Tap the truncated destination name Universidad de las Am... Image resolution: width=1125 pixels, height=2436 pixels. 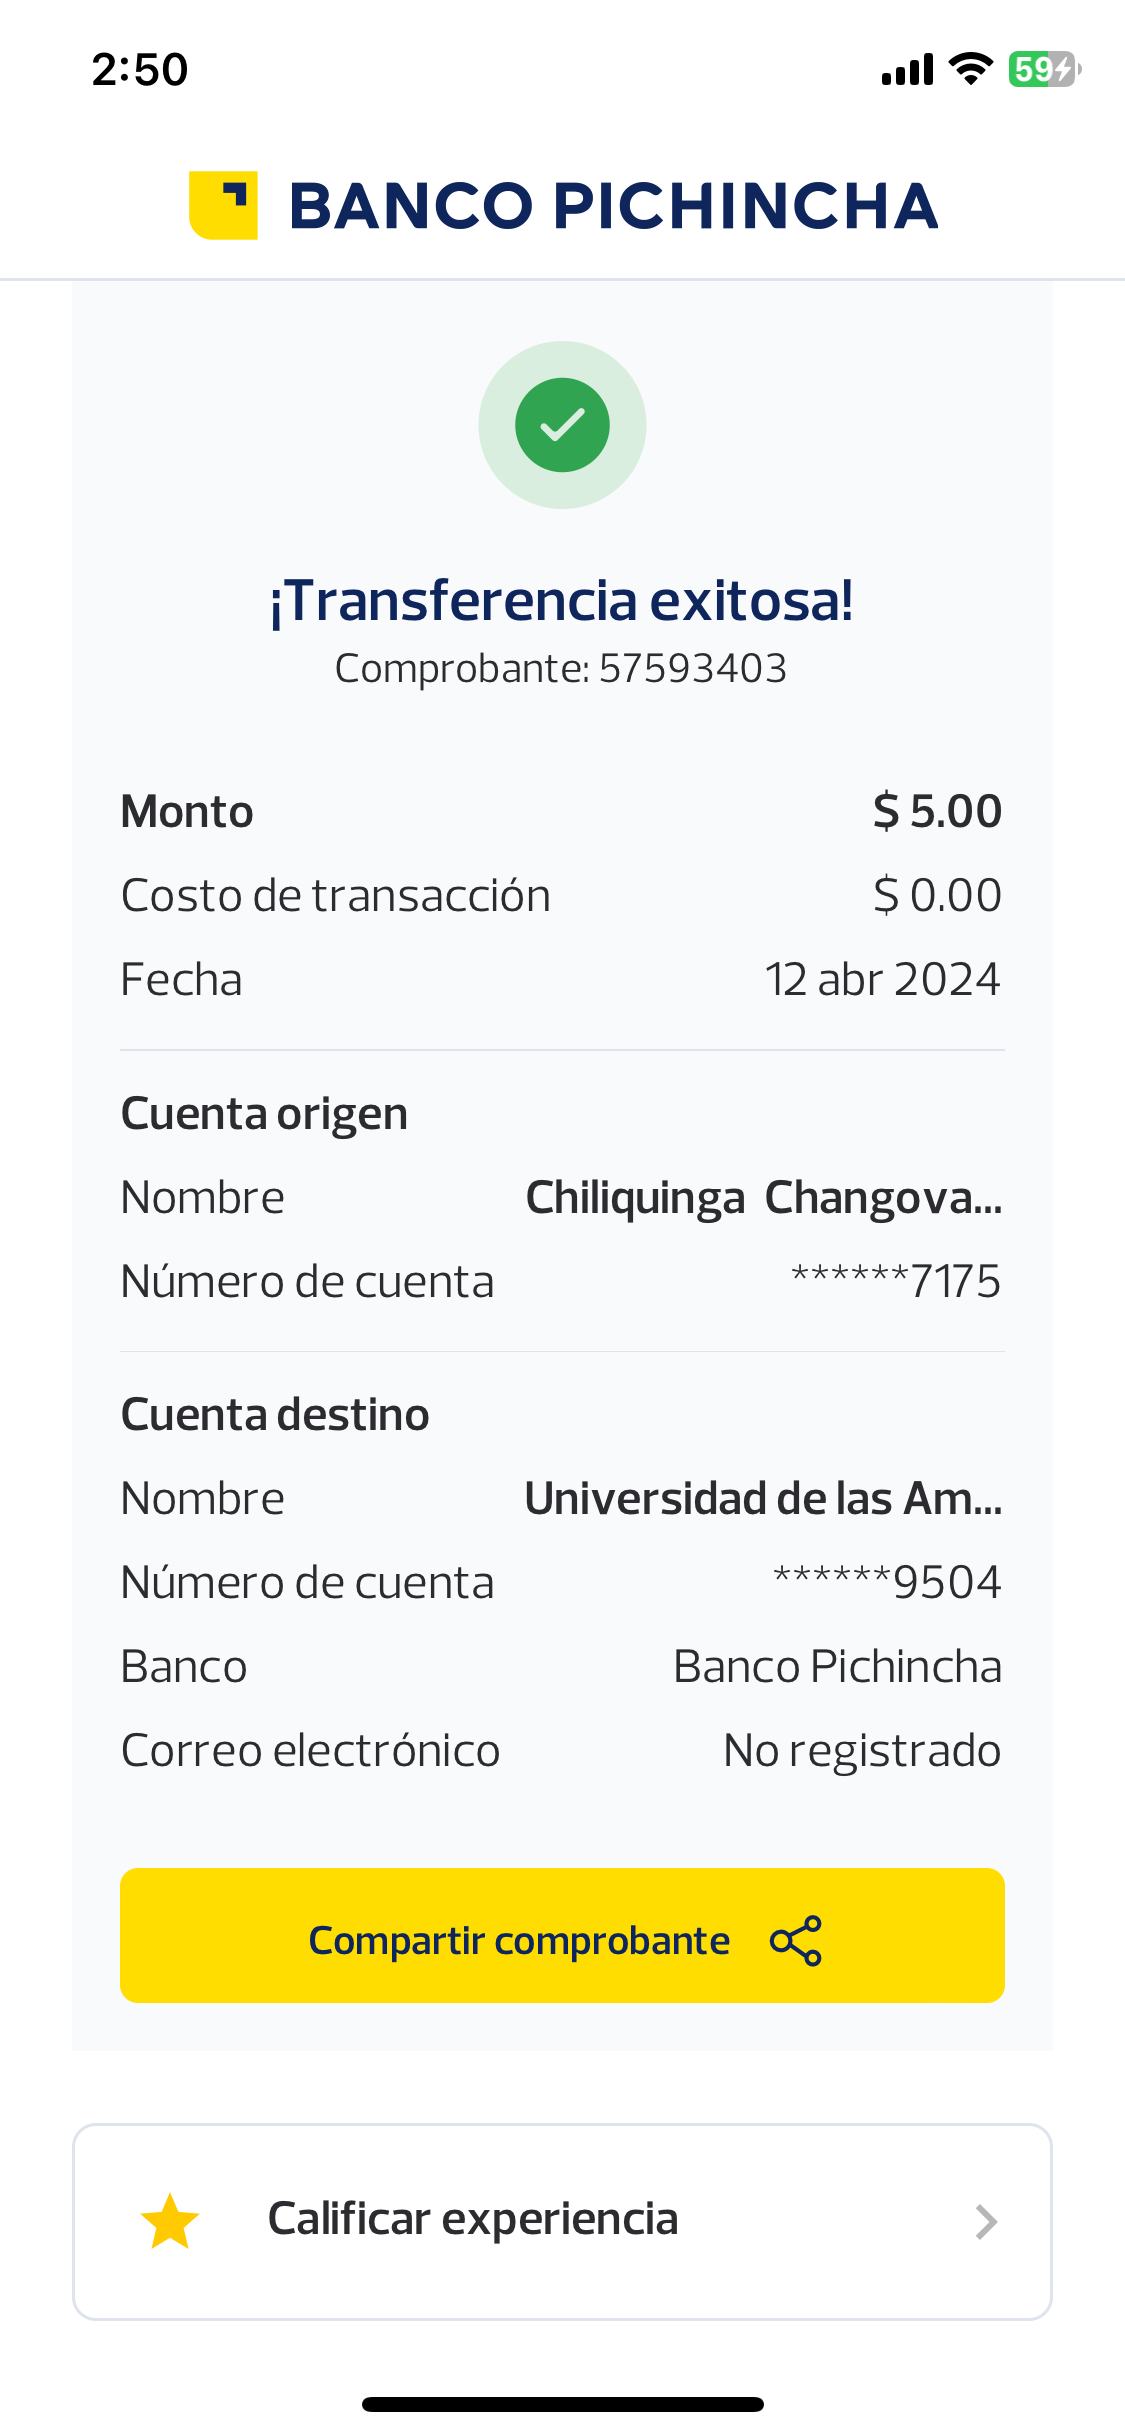(x=763, y=1498)
